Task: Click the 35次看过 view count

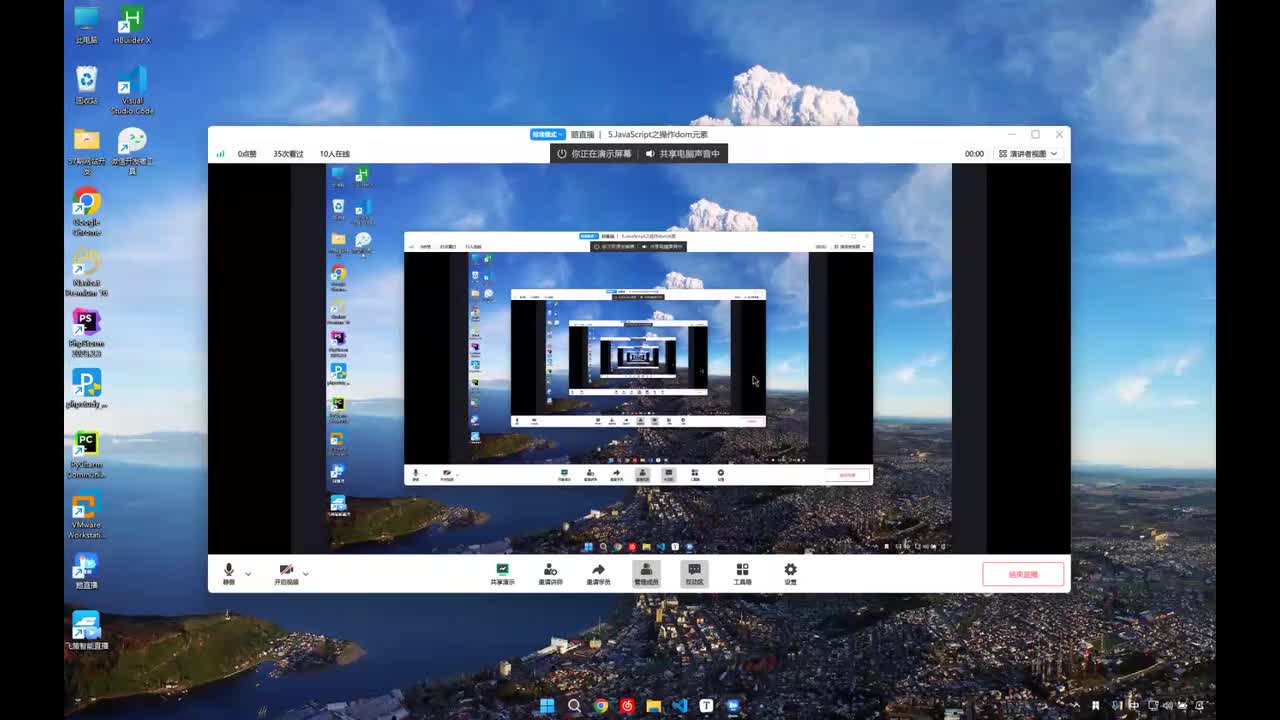Action: coord(288,154)
